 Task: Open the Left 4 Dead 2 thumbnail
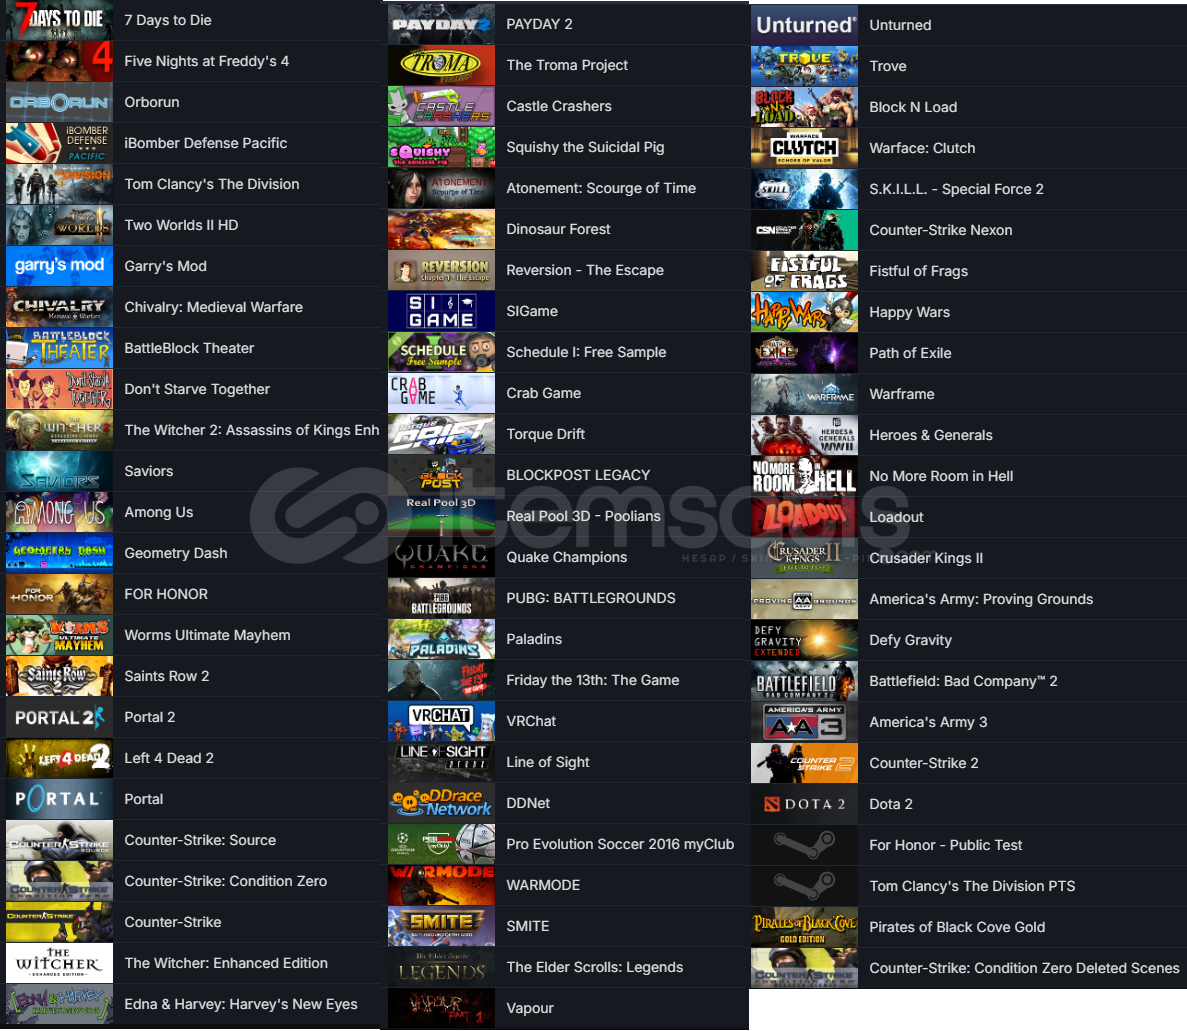click(x=60, y=758)
